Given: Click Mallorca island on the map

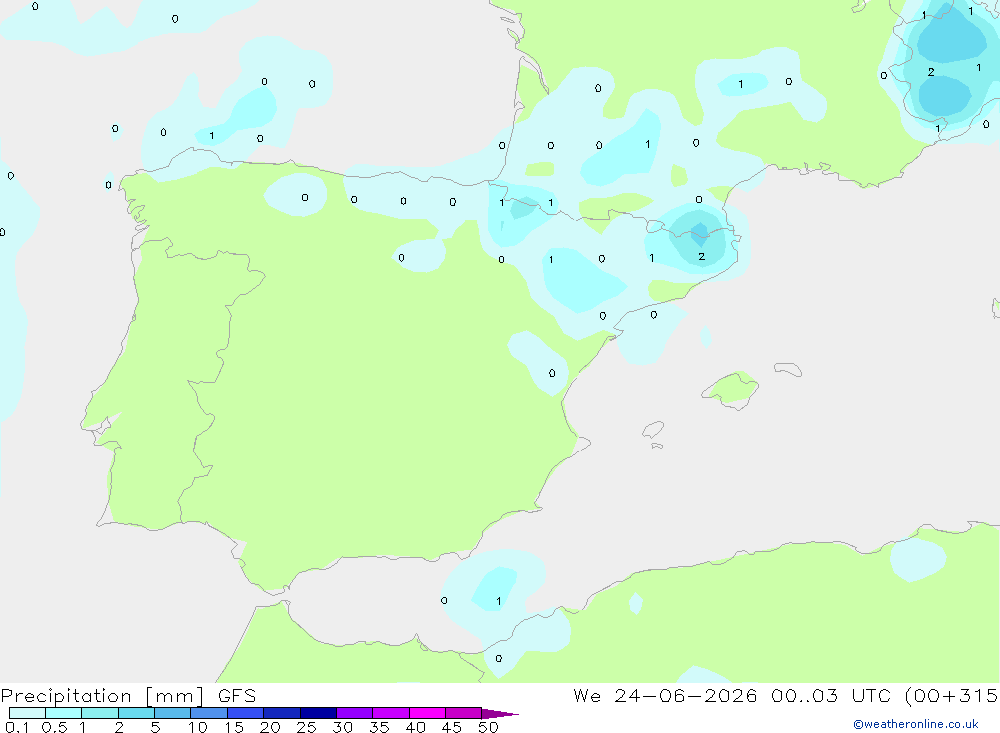Looking at the screenshot, I should [x=730, y=389].
